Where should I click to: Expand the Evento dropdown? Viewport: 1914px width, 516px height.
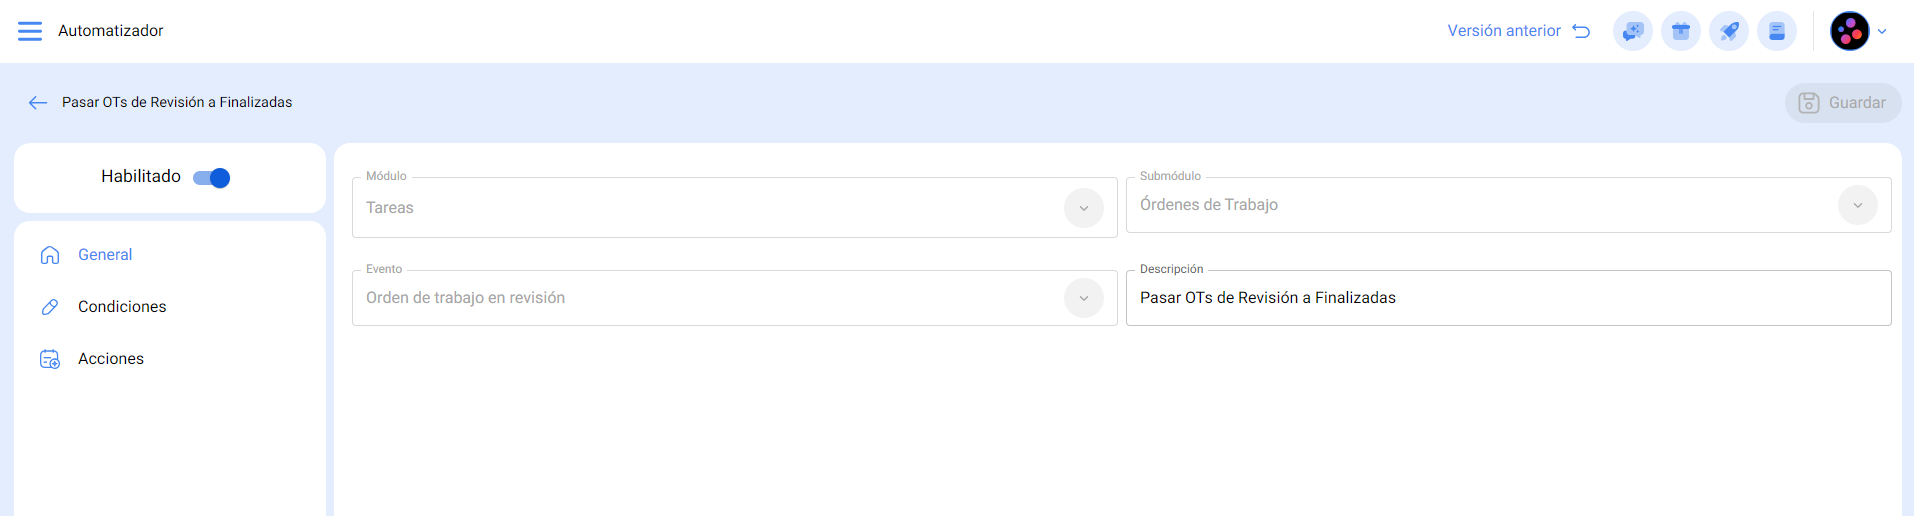click(x=1083, y=298)
